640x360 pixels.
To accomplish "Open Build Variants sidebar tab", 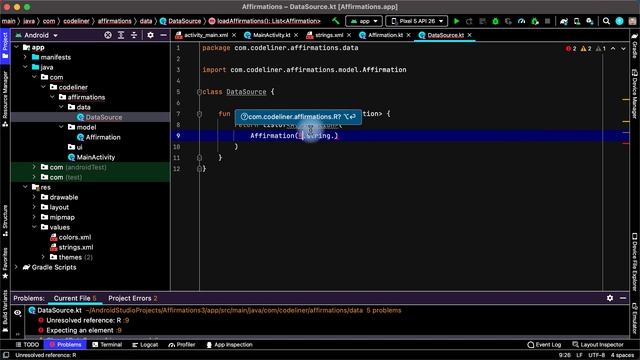I will pos(5,310).
